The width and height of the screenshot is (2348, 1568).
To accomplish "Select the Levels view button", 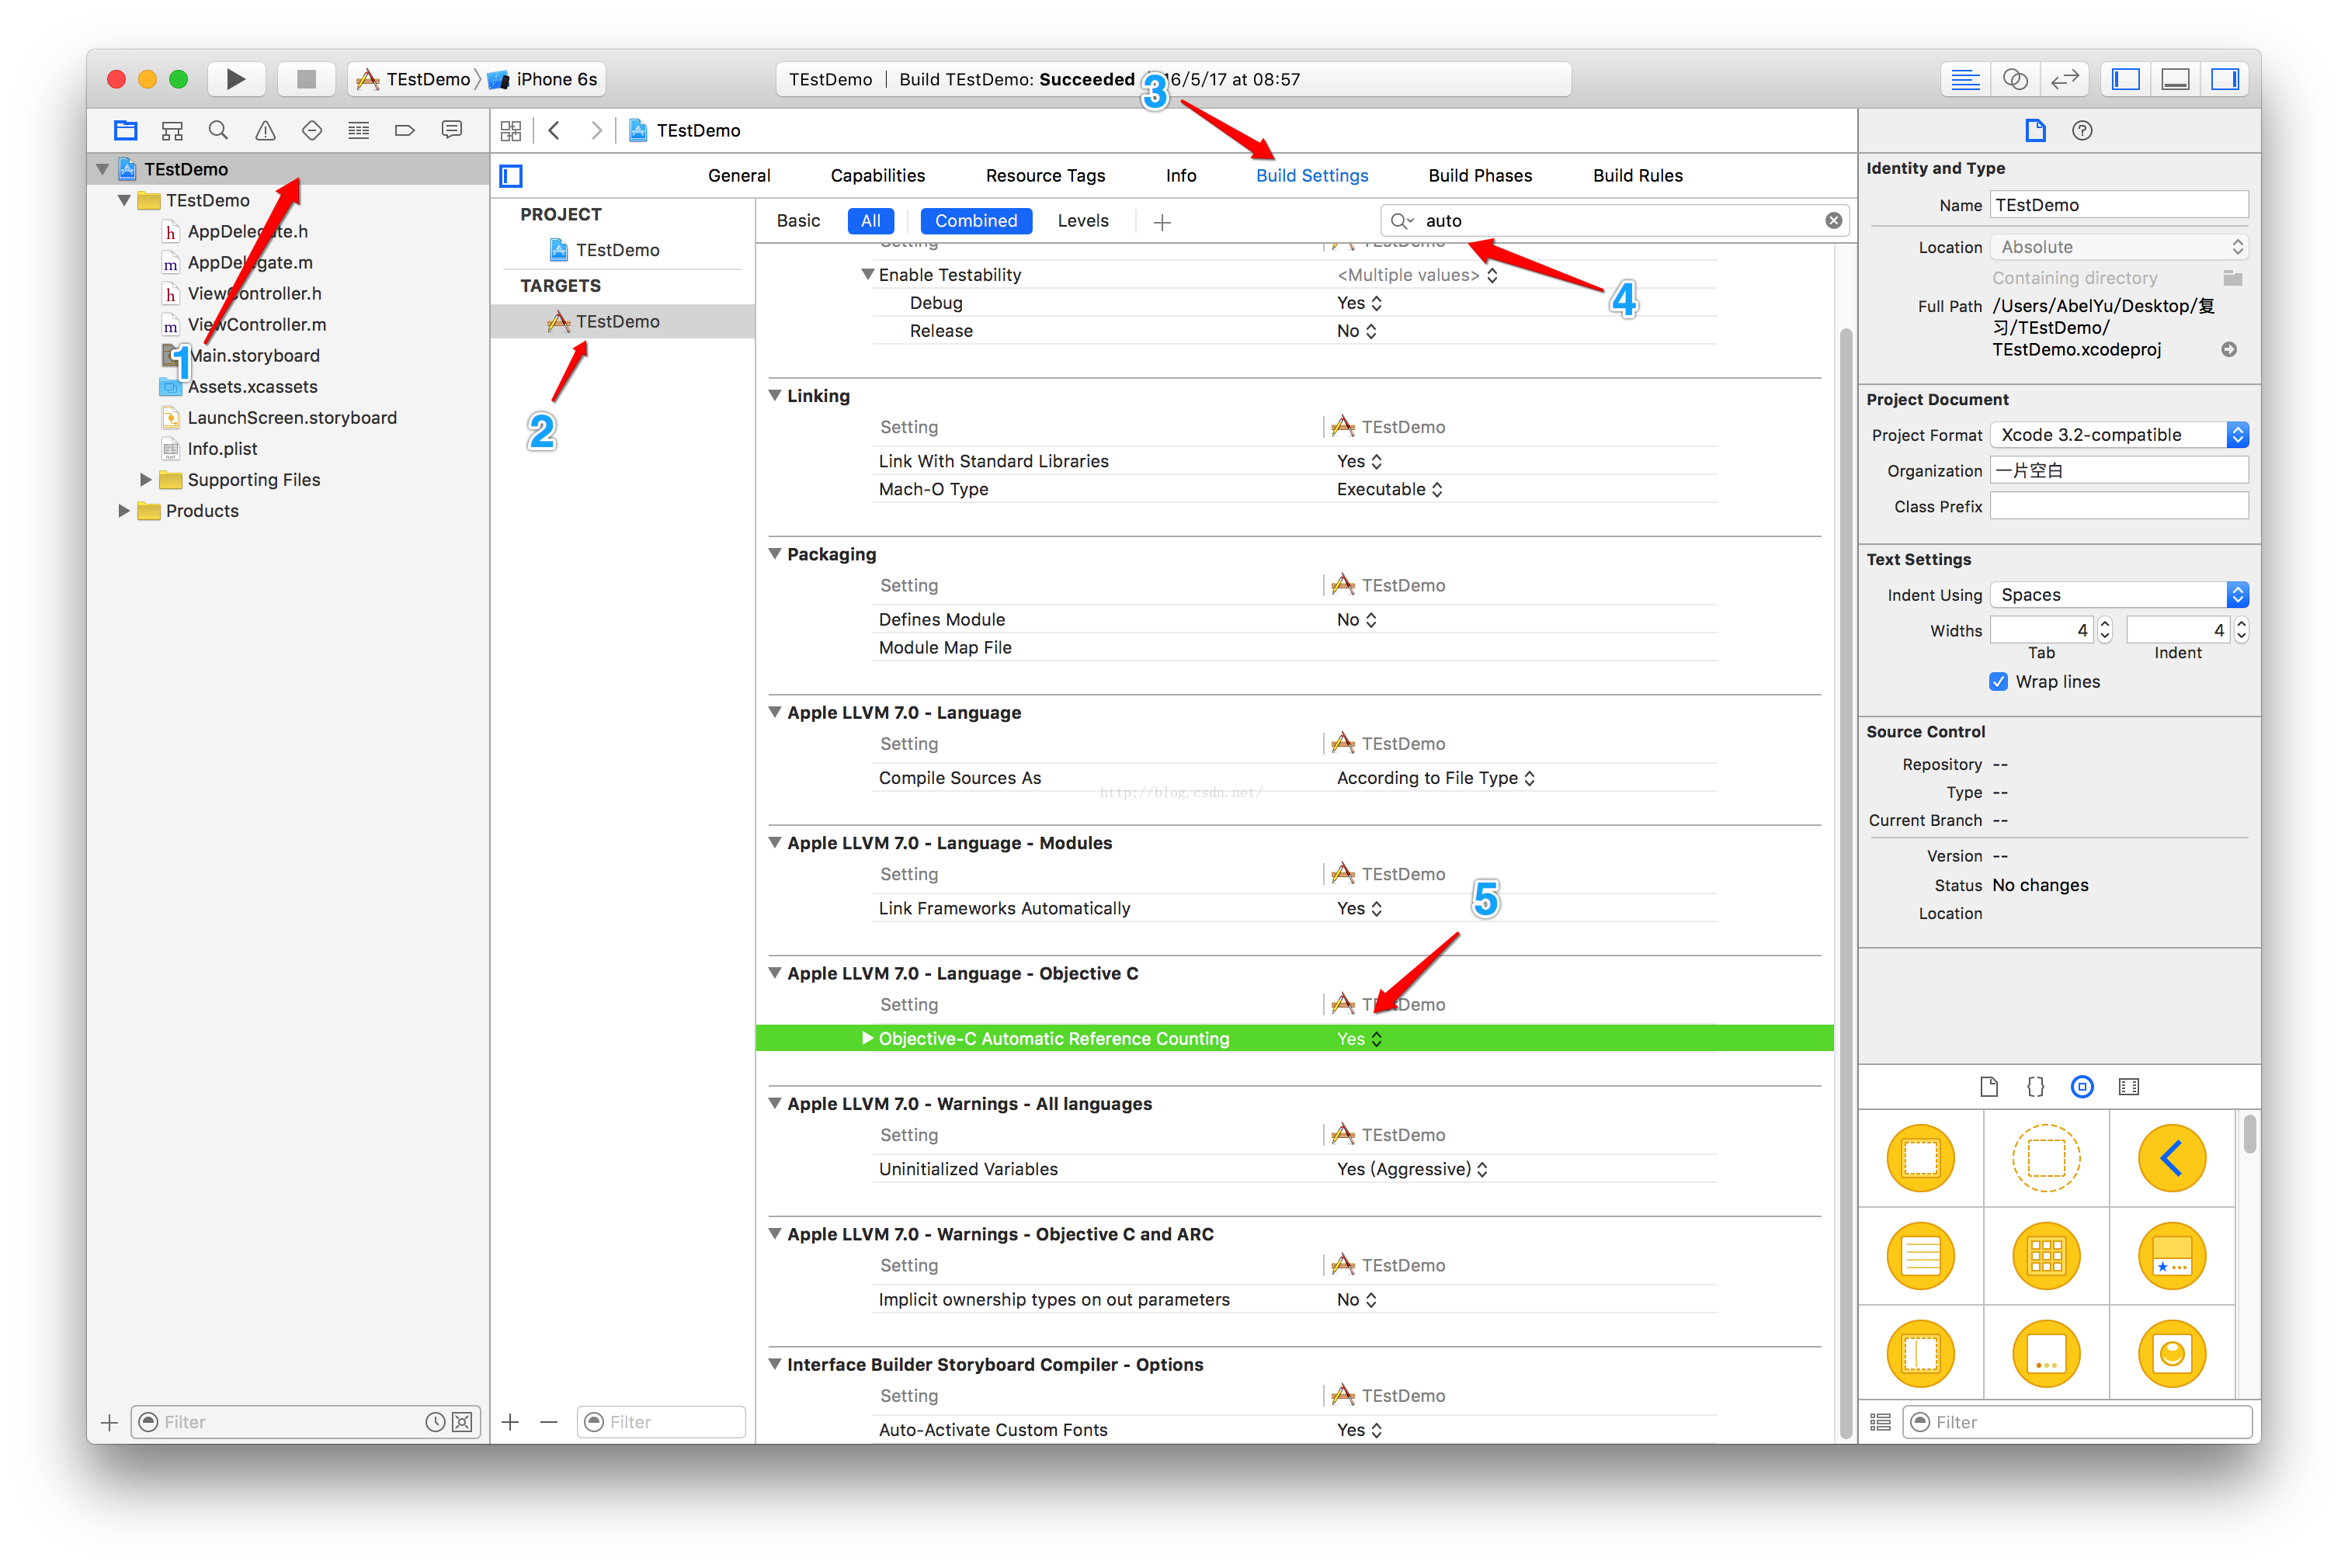I will tap(1082, 220).
